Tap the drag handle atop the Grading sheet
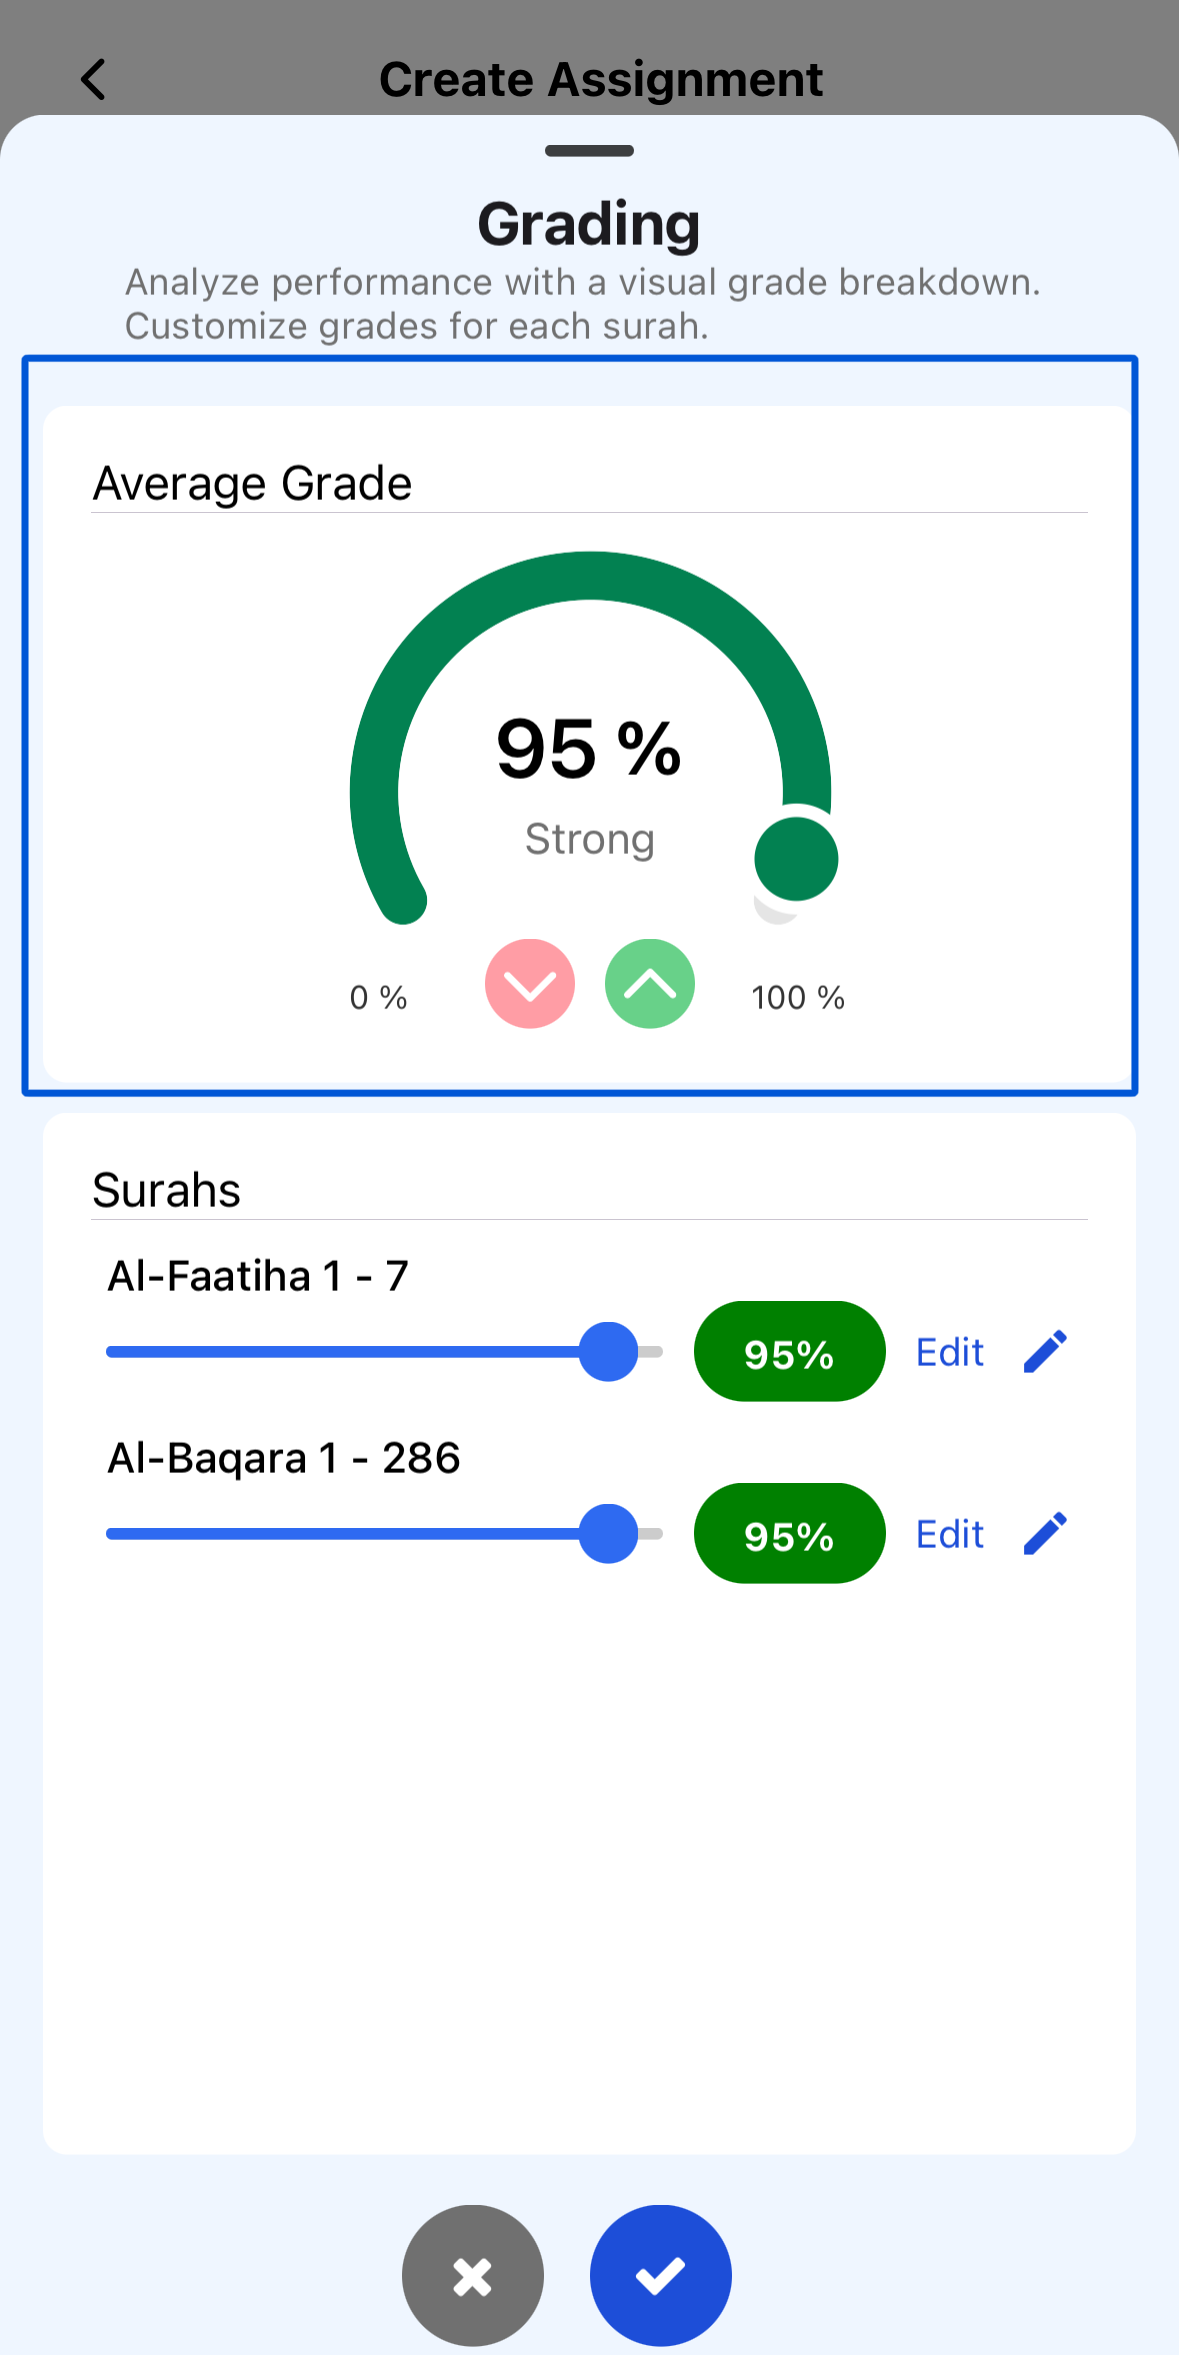The image size is (1179, 2355). click(589, 151)
